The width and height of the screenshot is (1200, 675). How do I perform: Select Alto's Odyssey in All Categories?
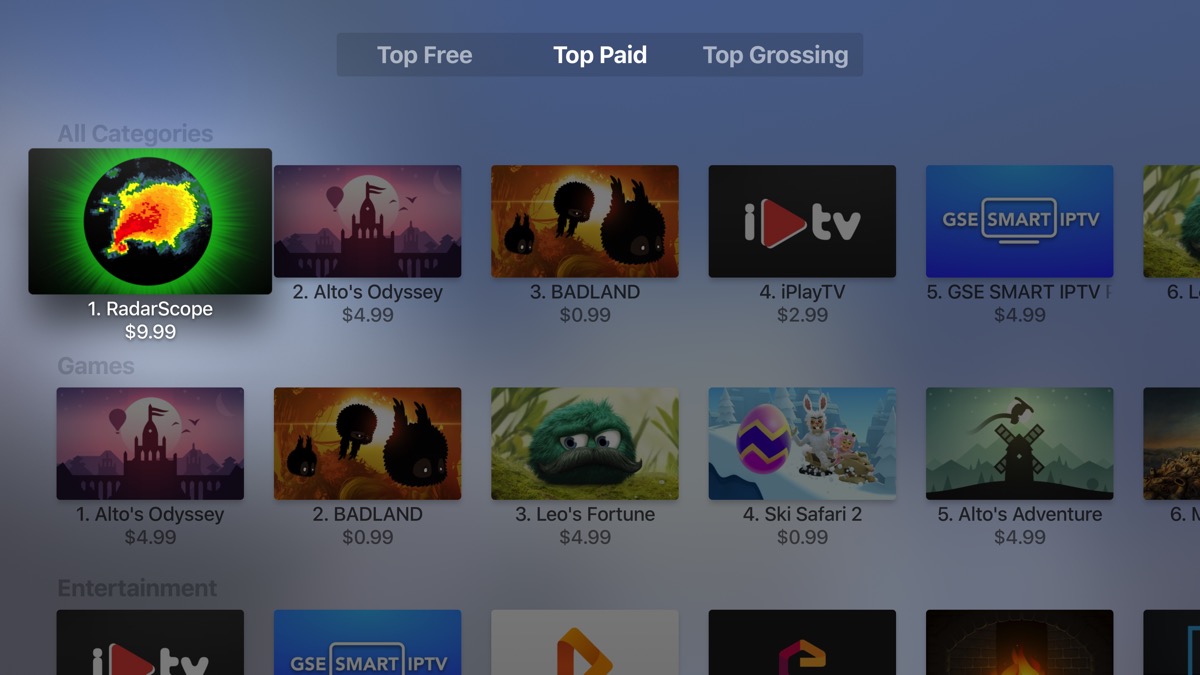point(368,221)
